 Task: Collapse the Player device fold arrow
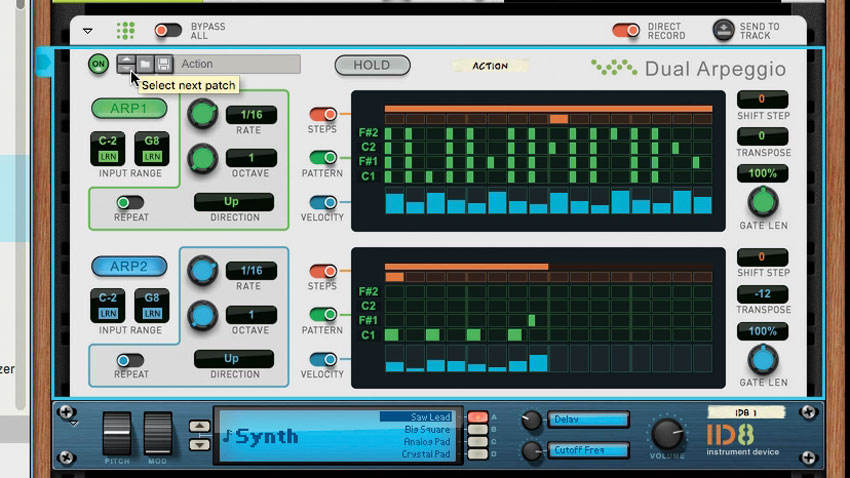88,31
